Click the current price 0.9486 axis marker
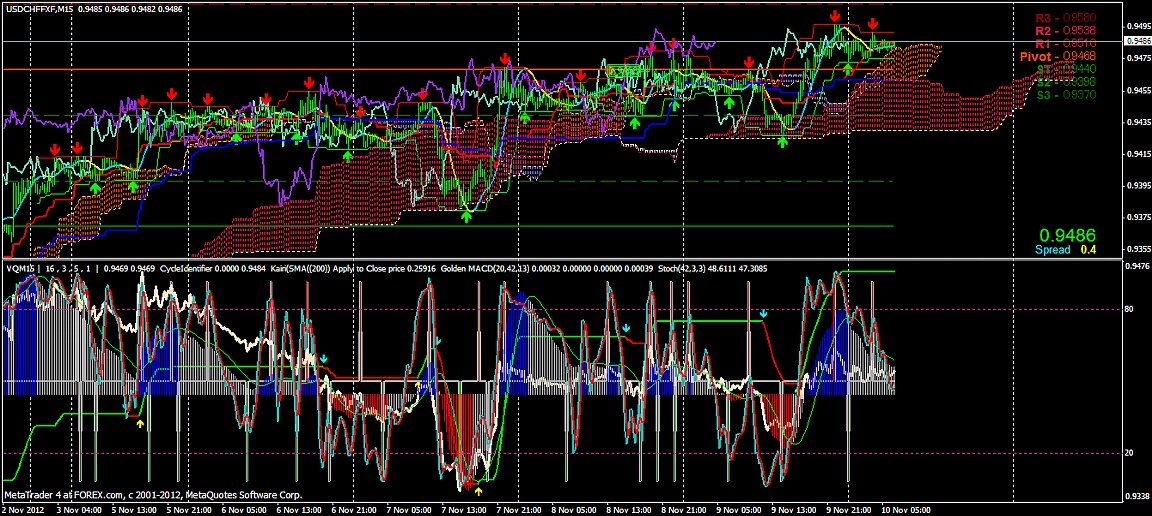 coord(1136,41)
